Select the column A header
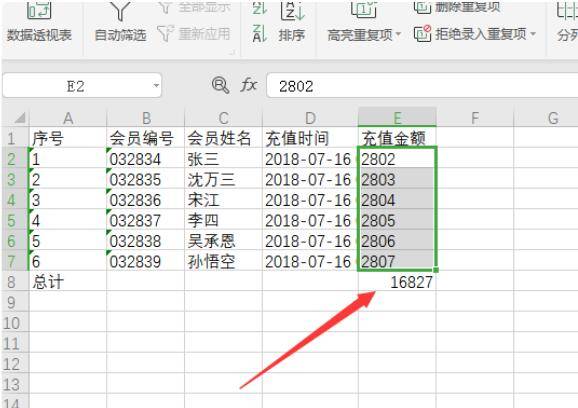 pos(68,118)
